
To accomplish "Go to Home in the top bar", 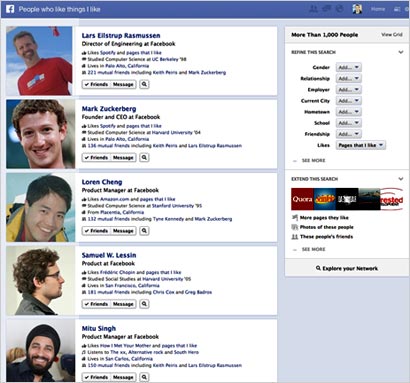I will (x=378, y=9).
